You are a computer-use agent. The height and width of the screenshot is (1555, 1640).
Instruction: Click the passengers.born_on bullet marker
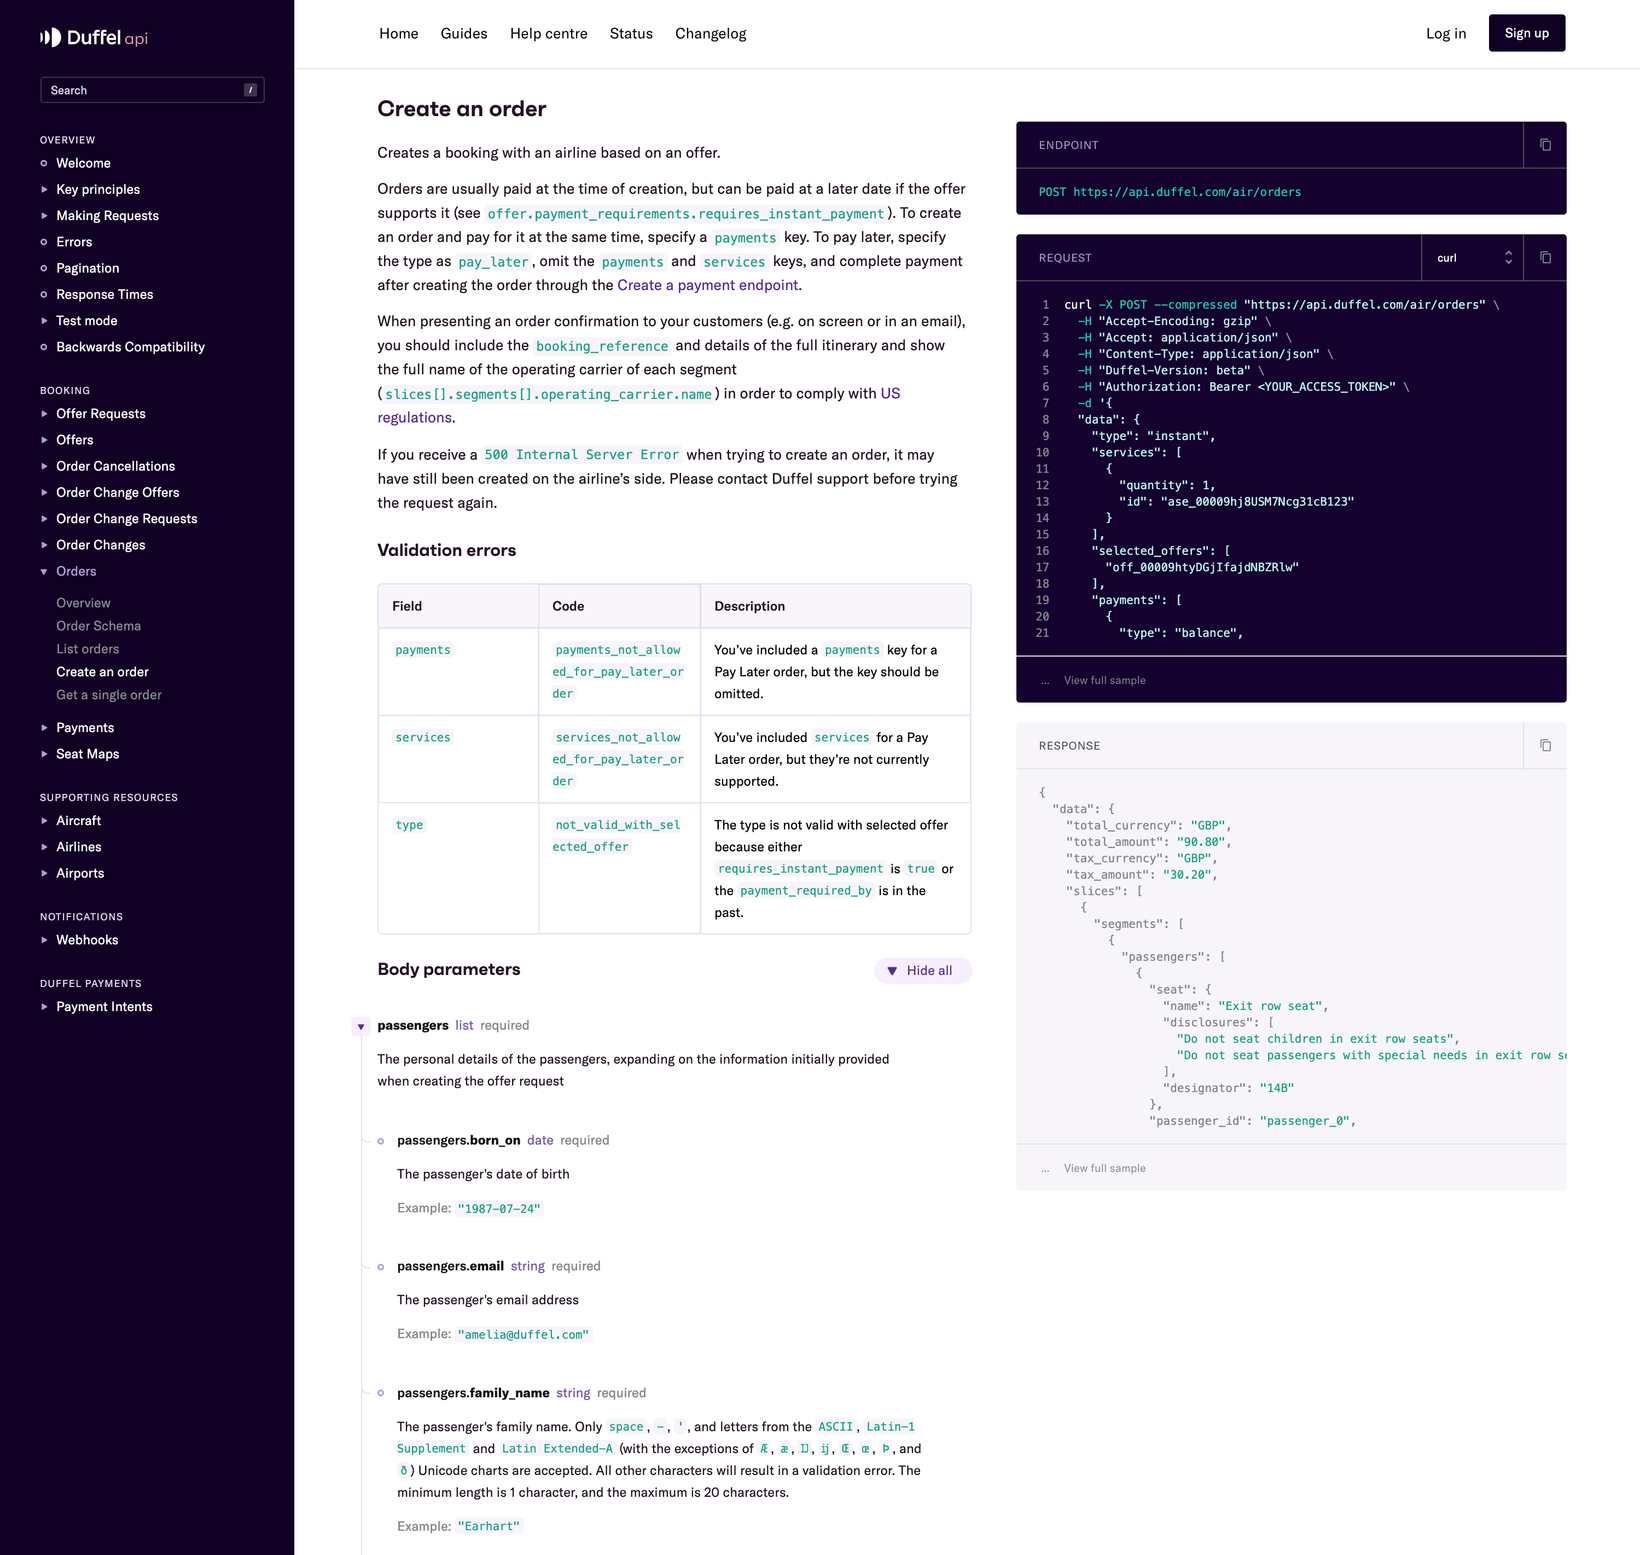click(x=381, y=1141)
